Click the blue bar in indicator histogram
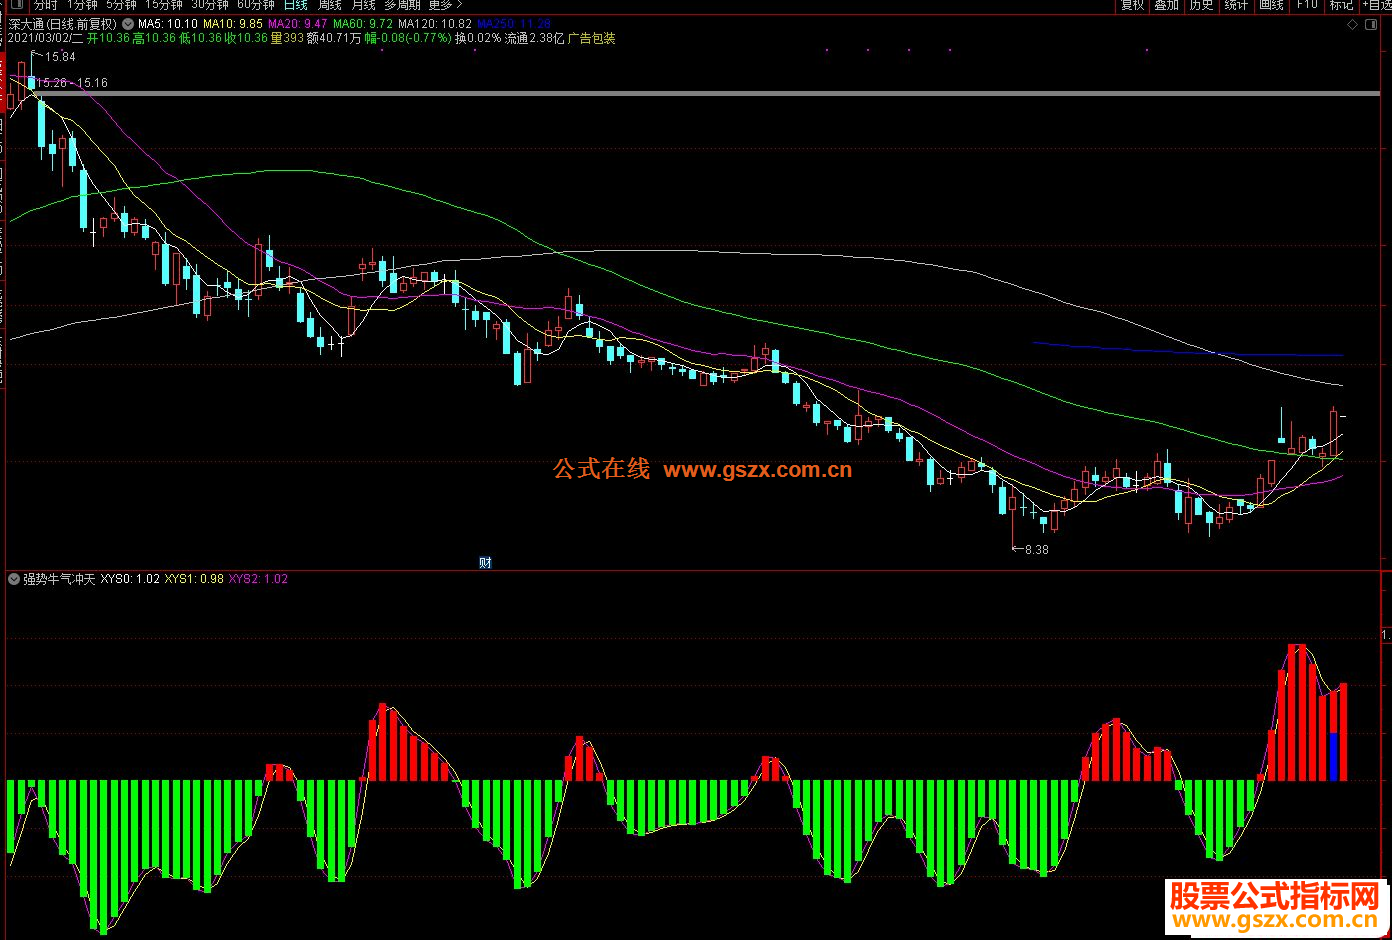This screenshot has width=1392, height=940. pyautogui.click(x=1333, y=756)
